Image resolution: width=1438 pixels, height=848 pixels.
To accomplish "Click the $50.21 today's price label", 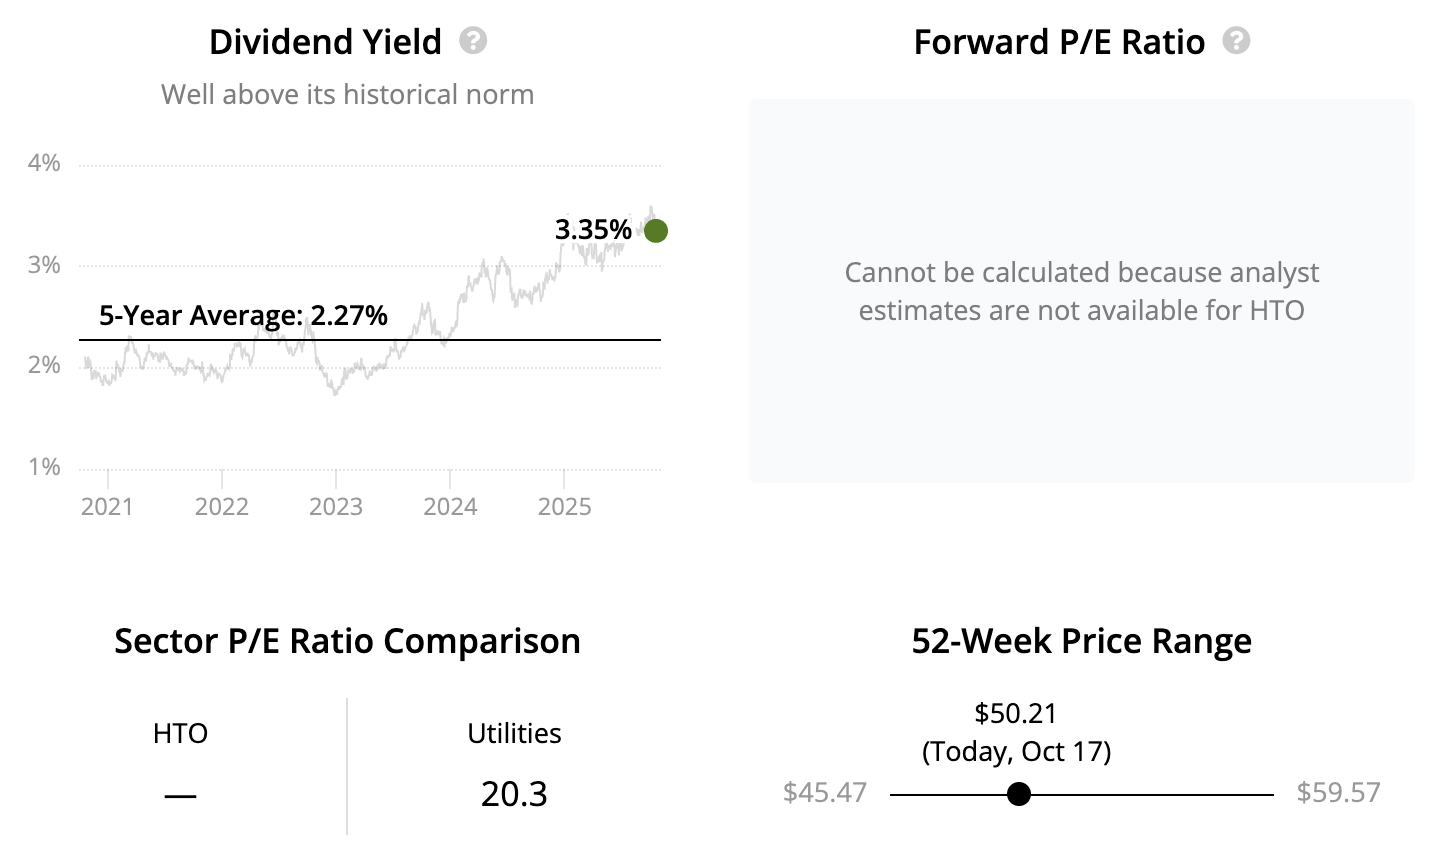I will [x=1016, y=713].
